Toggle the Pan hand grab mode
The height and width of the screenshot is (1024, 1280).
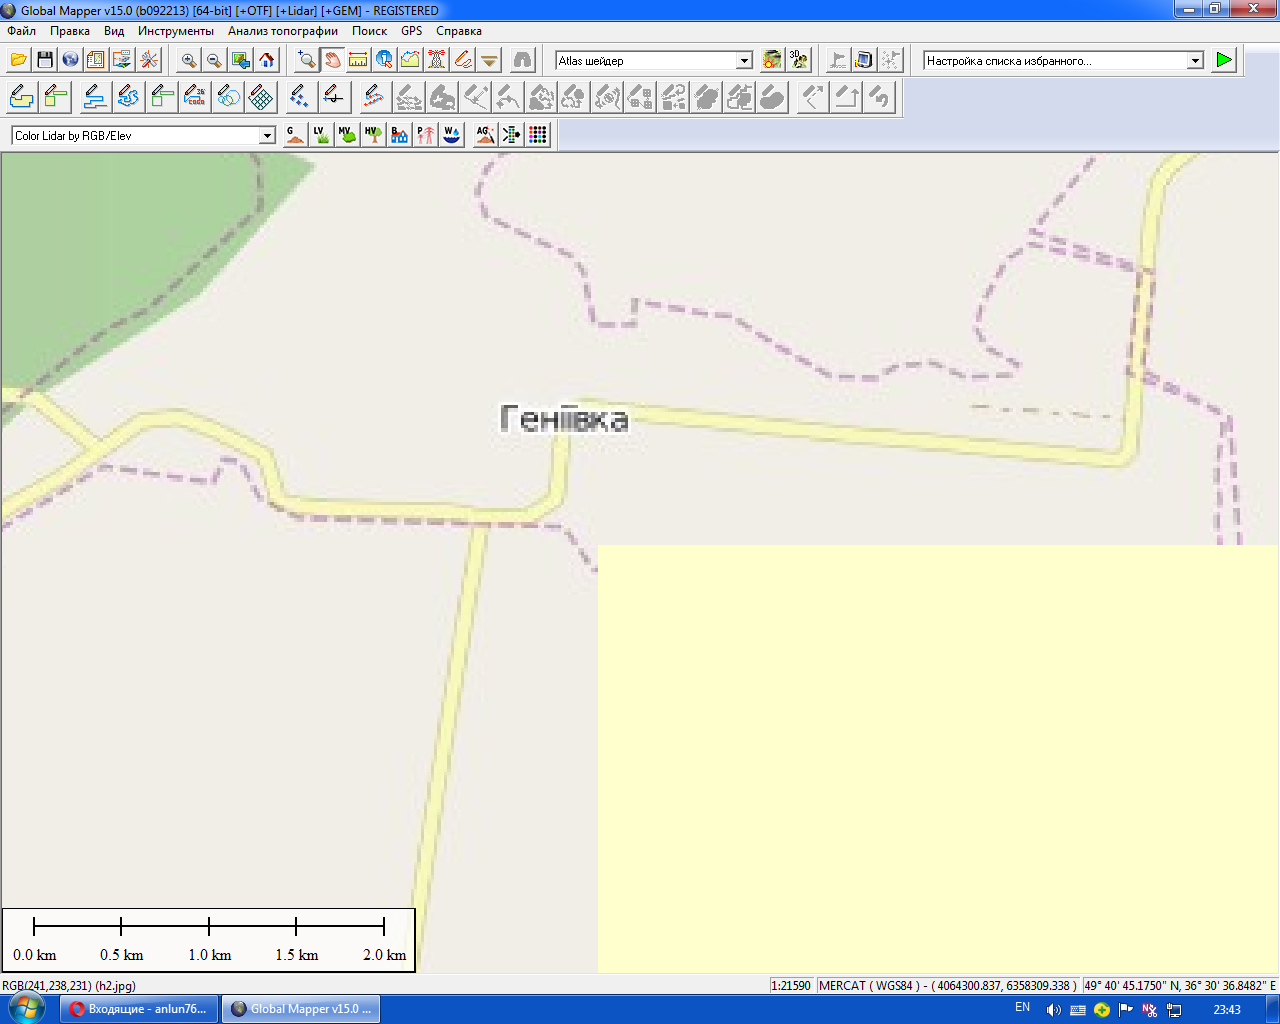pos(332,60)
